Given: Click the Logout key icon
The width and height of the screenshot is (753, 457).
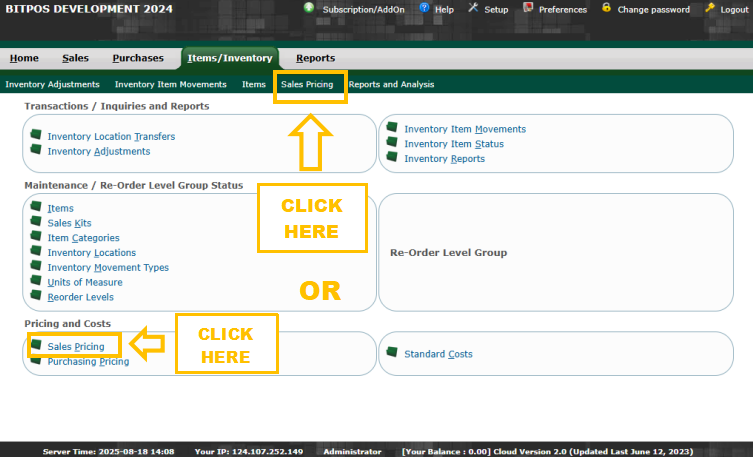Looking at the screenshot, I should point(710,8).
